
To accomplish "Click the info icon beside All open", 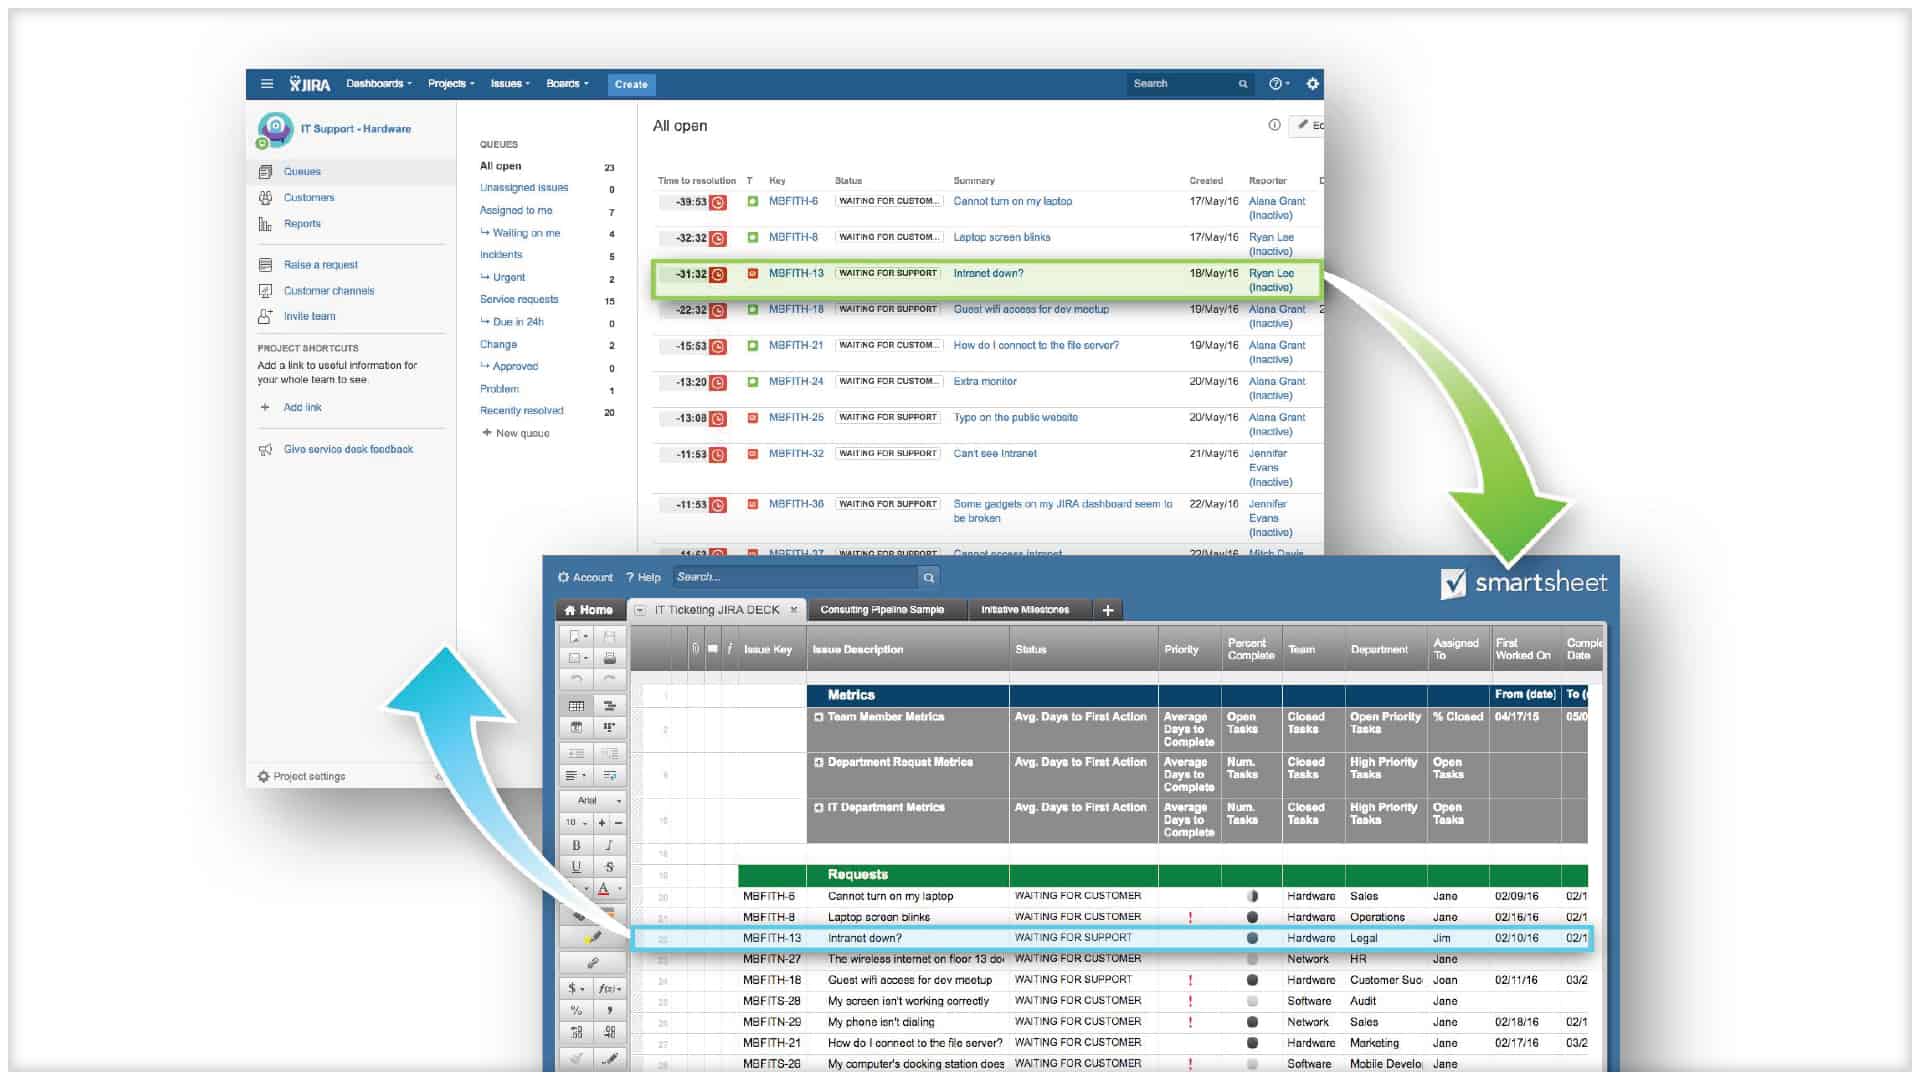I will click(1274, 125).
